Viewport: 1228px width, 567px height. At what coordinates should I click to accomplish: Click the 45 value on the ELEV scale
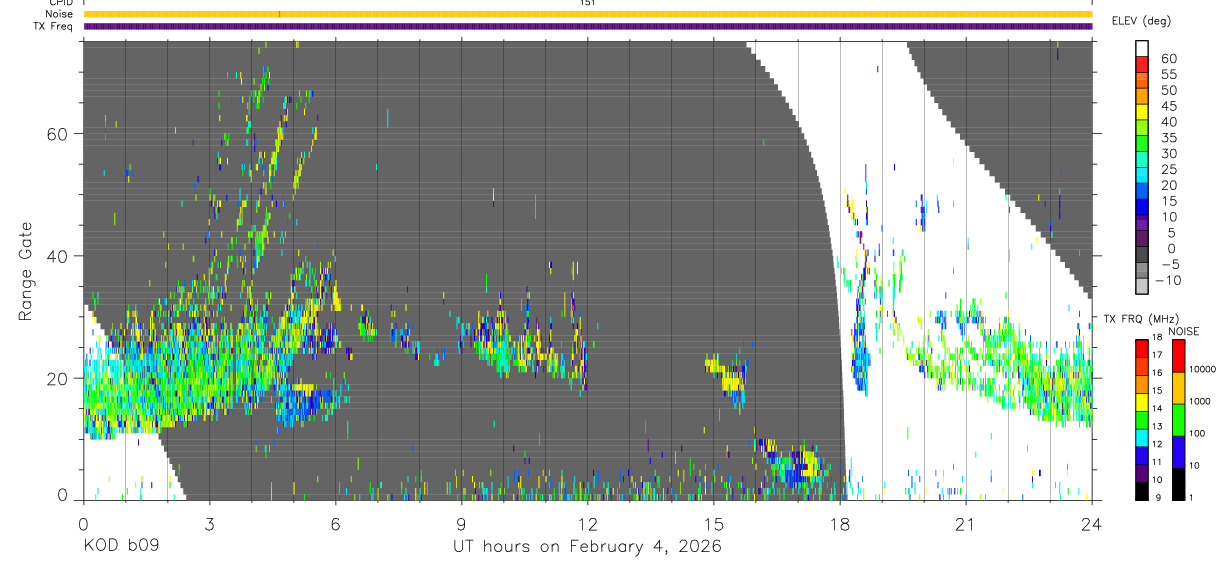tap(1169, 106)
